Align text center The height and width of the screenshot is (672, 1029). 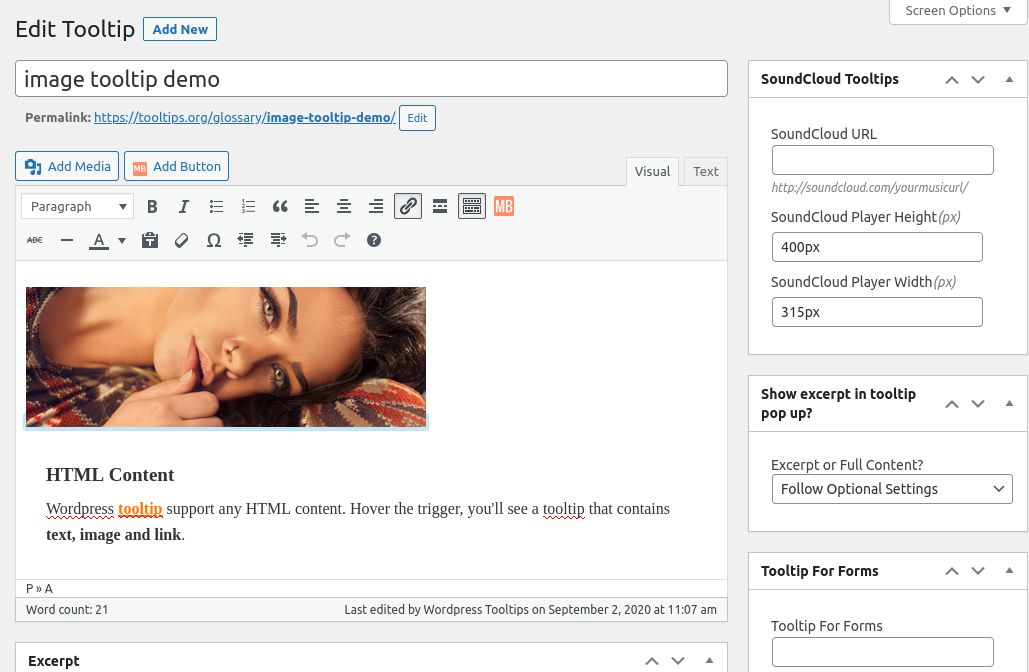click(x=344, y=207)
